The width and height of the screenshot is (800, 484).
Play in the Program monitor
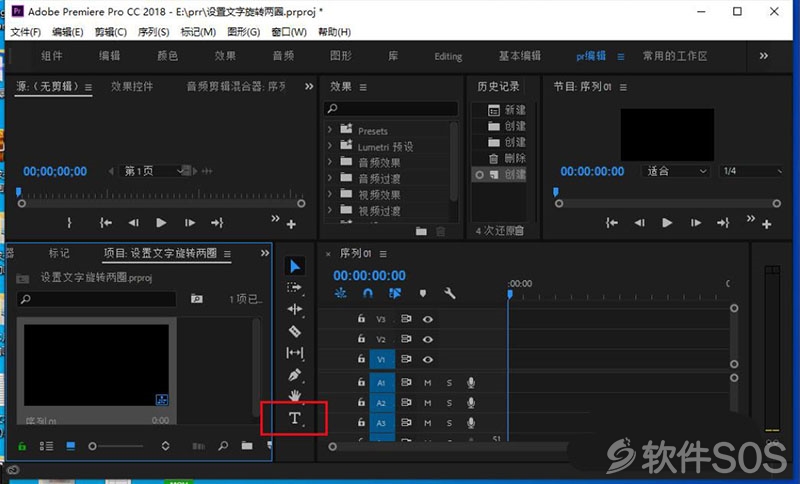coord(666,223)
